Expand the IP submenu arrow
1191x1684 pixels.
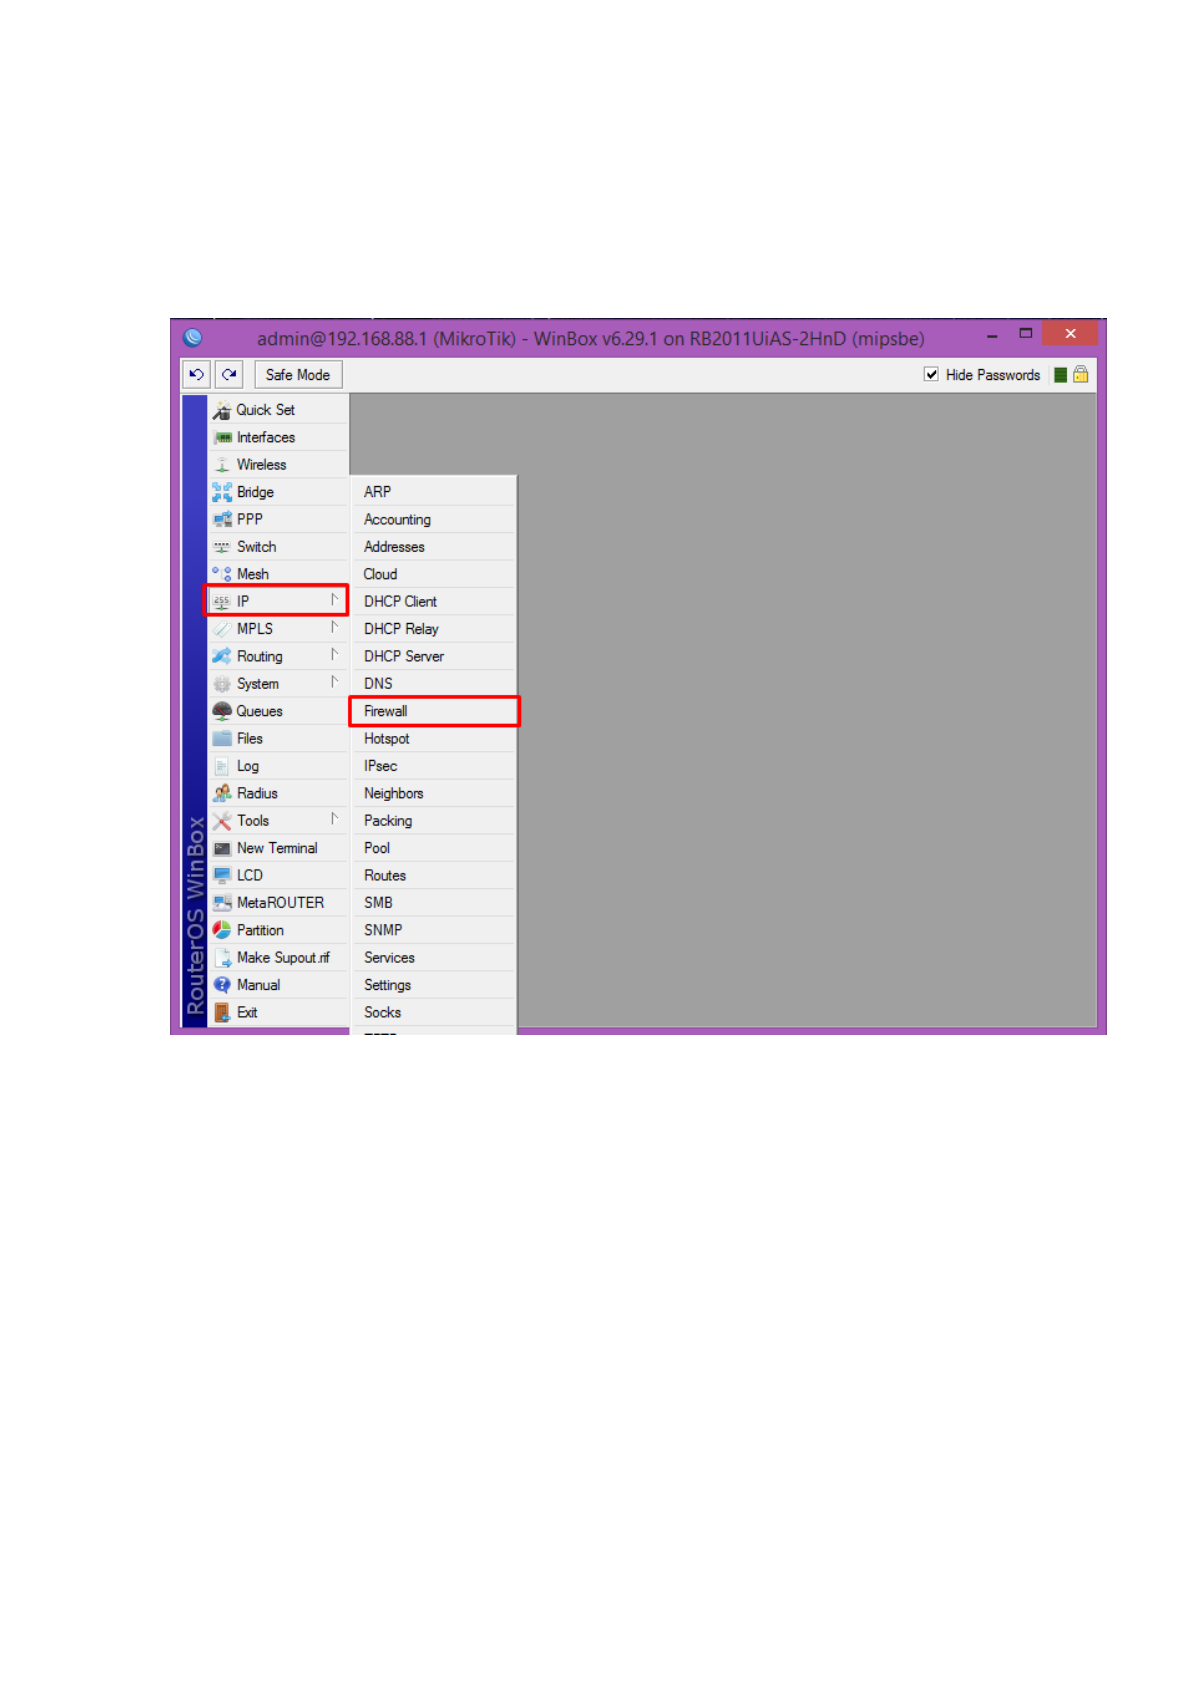334,600
